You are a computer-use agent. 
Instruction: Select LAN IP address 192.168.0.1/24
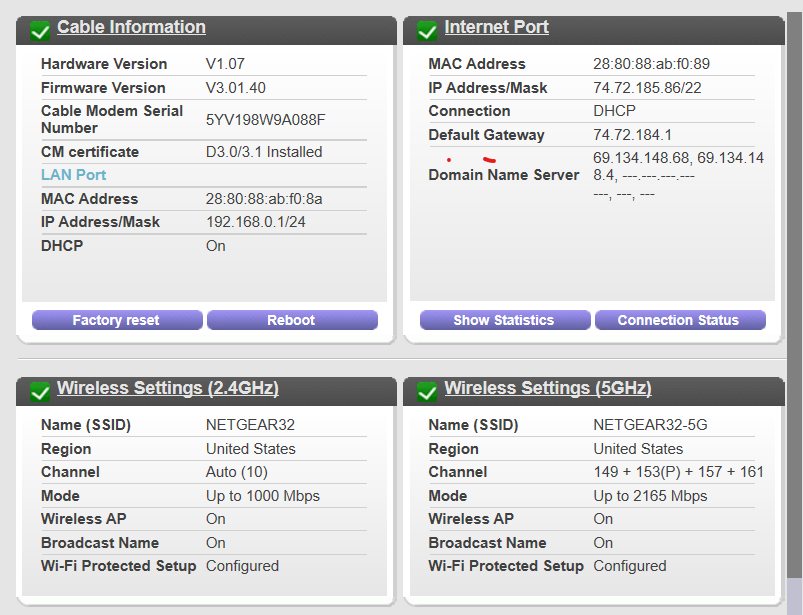[256, 222]
